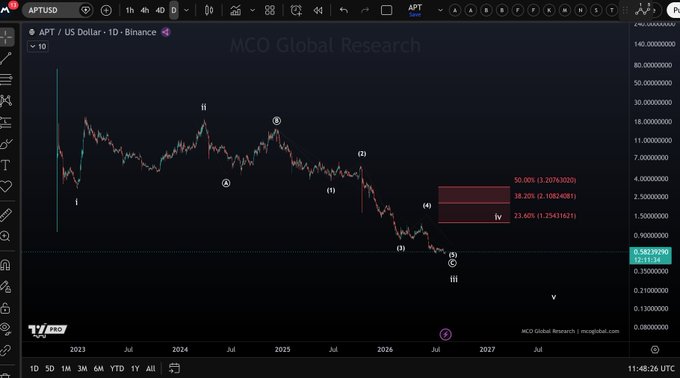This screenshot has height=378, width=680.
Task: Click the M circle shortcut in the toolbar
Action: pos(565,10)
